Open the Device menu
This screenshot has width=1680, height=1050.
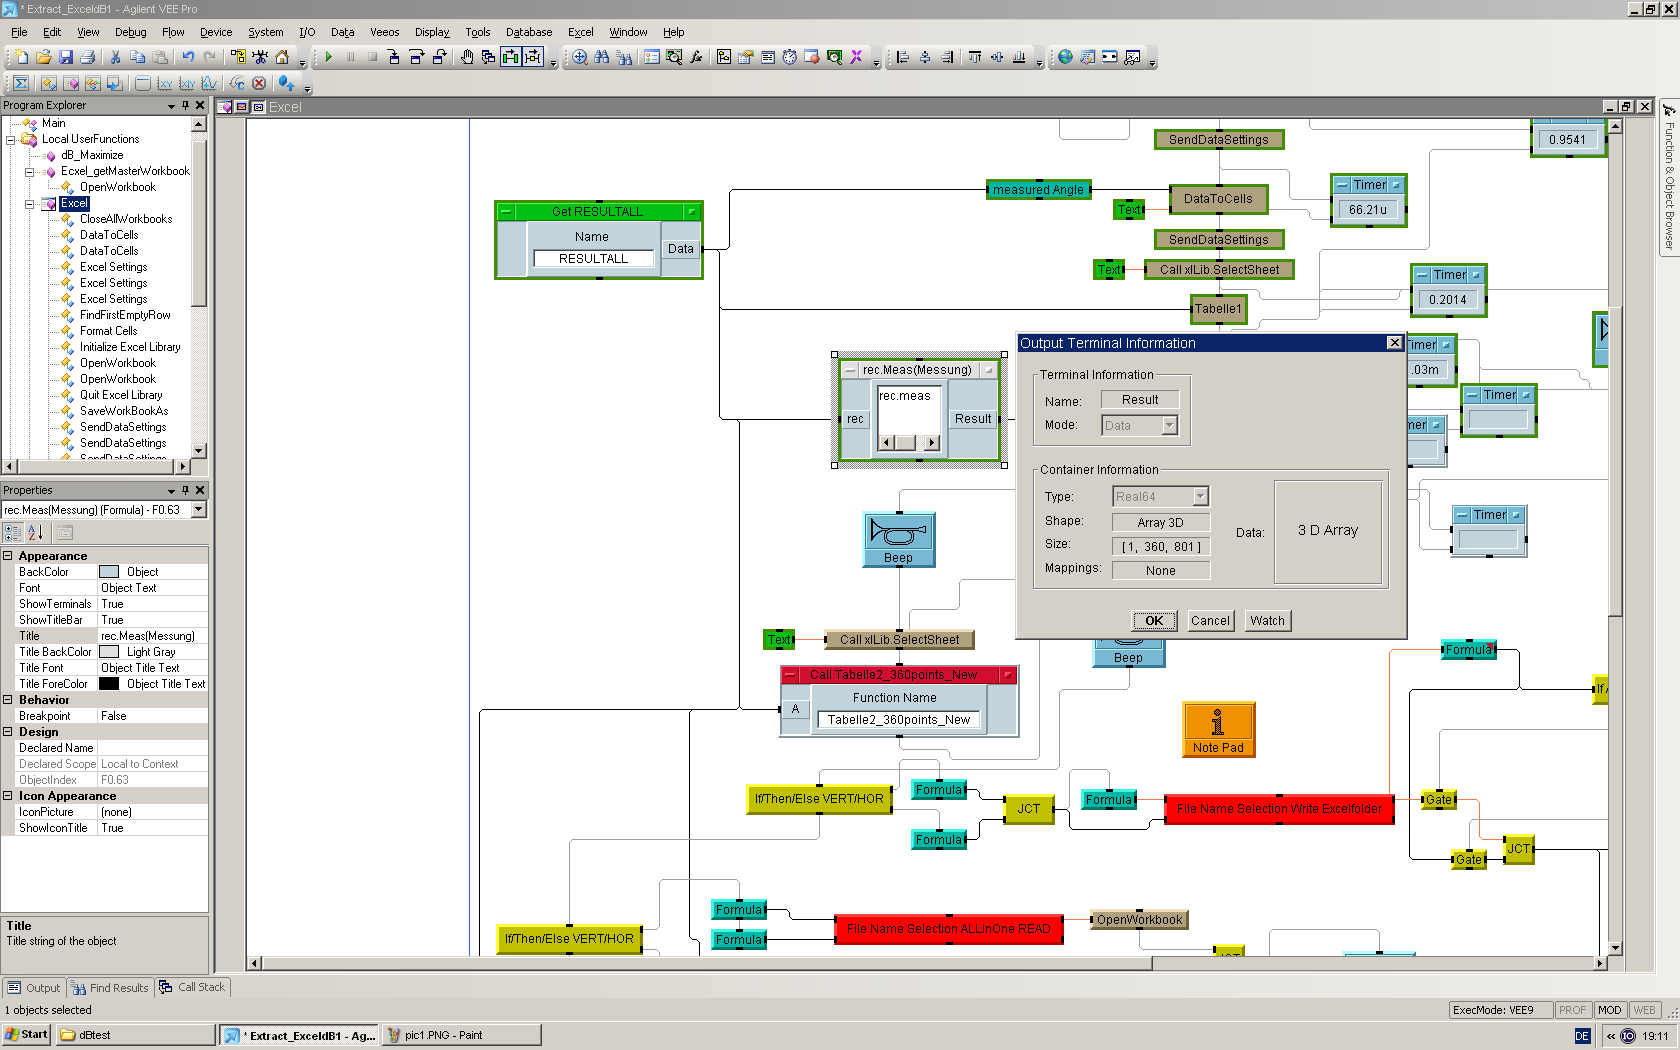pyautogui.click(x=215, y=32)
